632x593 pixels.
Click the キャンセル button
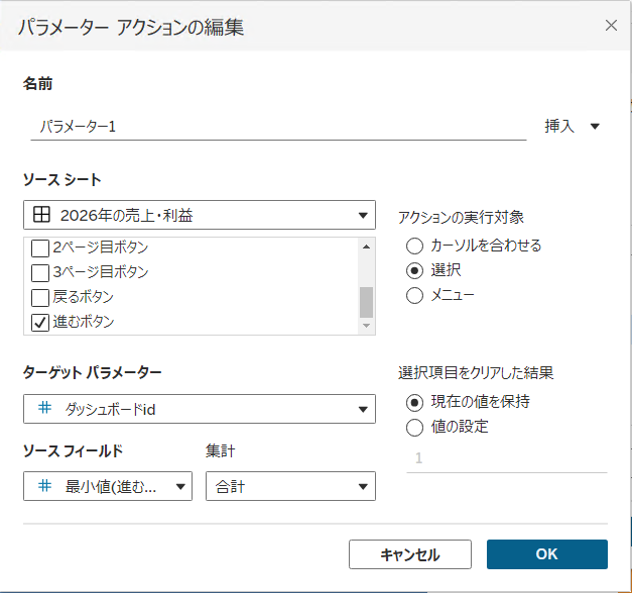410,554
